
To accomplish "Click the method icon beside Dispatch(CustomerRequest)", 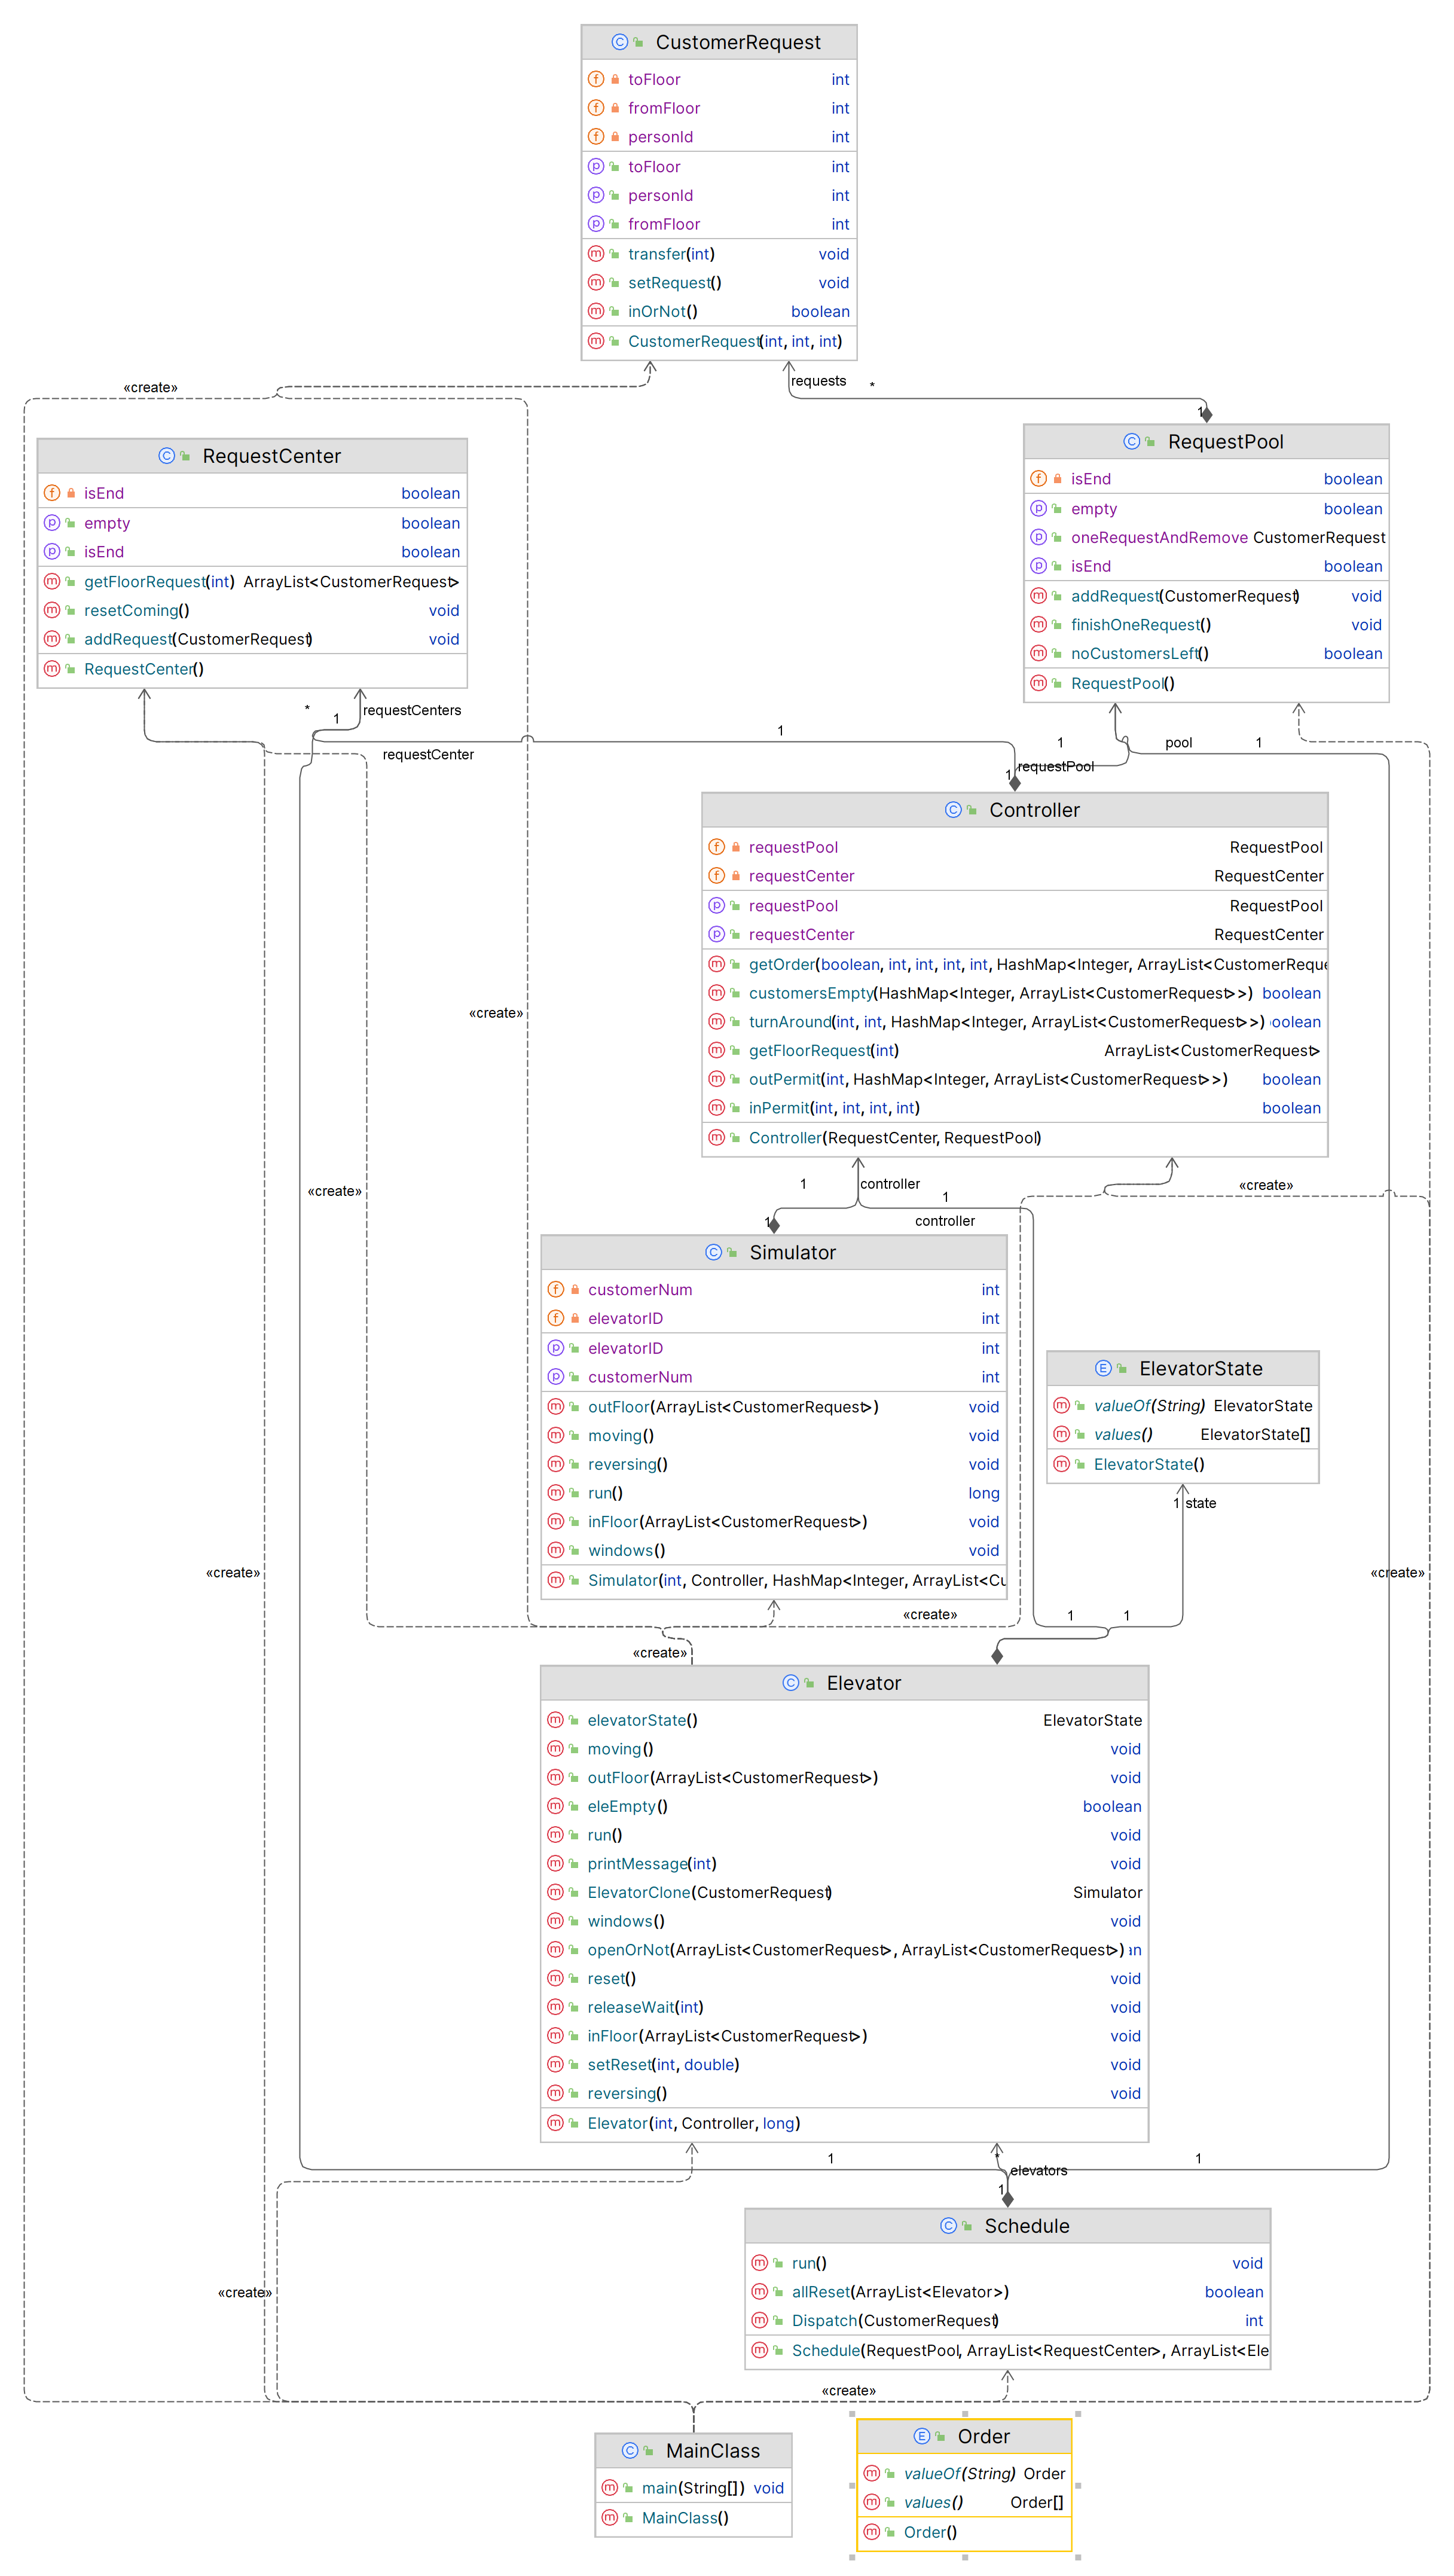I will (760, 2319).
